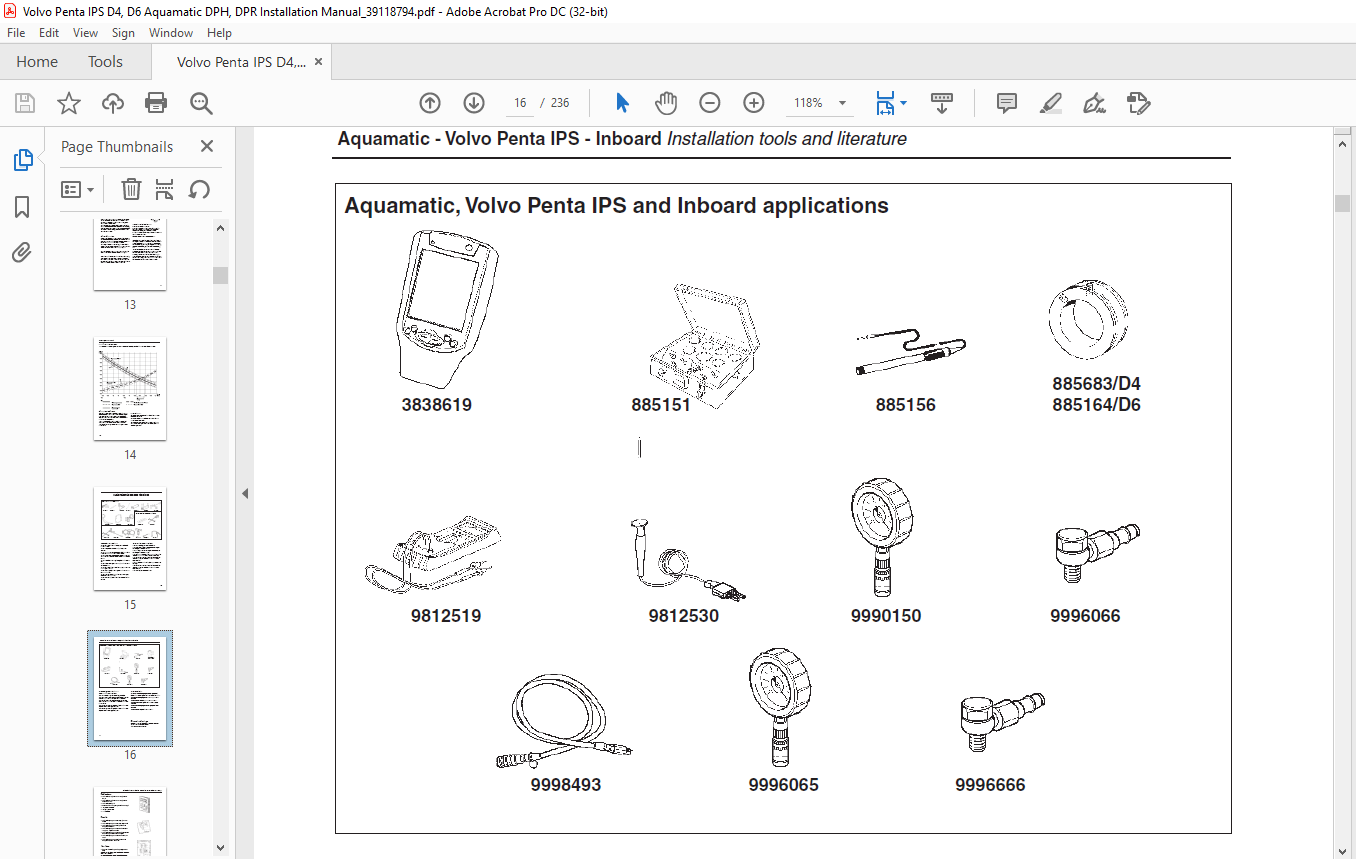Open the Edit menu
The height and width of the screenshot is (859, 1356).
[x=49, y=33]
